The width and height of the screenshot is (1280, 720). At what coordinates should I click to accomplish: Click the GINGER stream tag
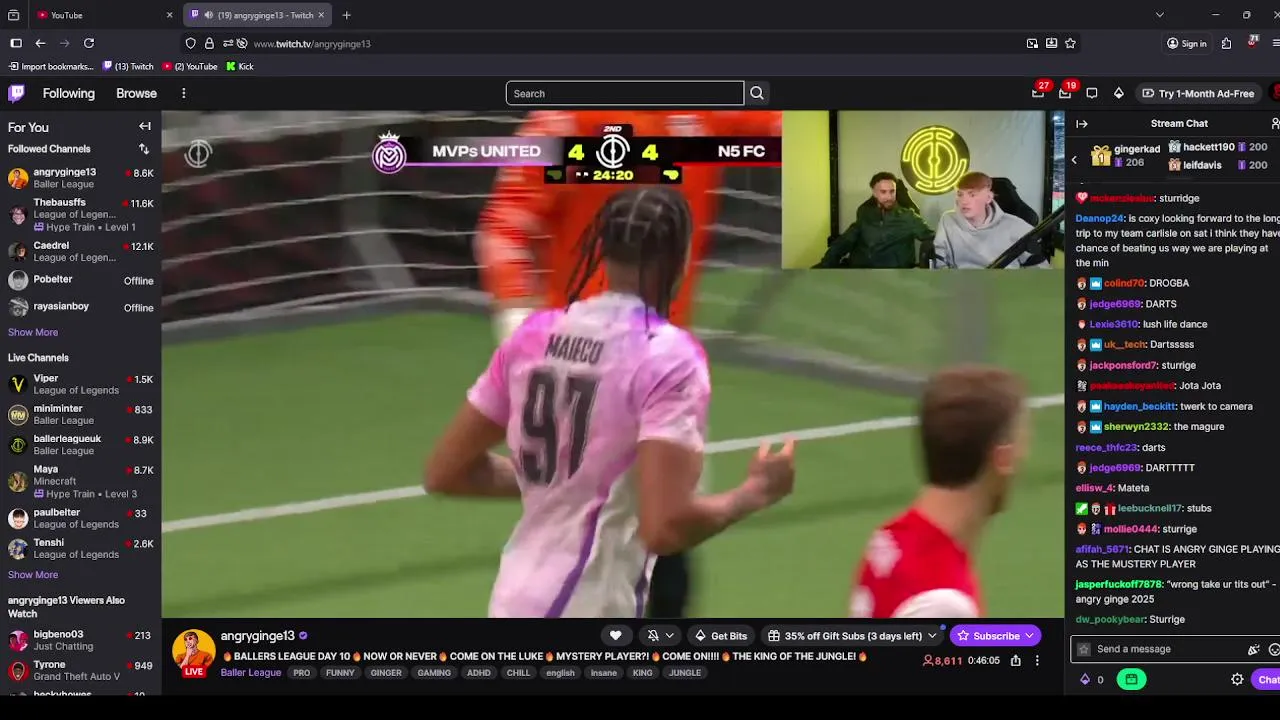386,673
